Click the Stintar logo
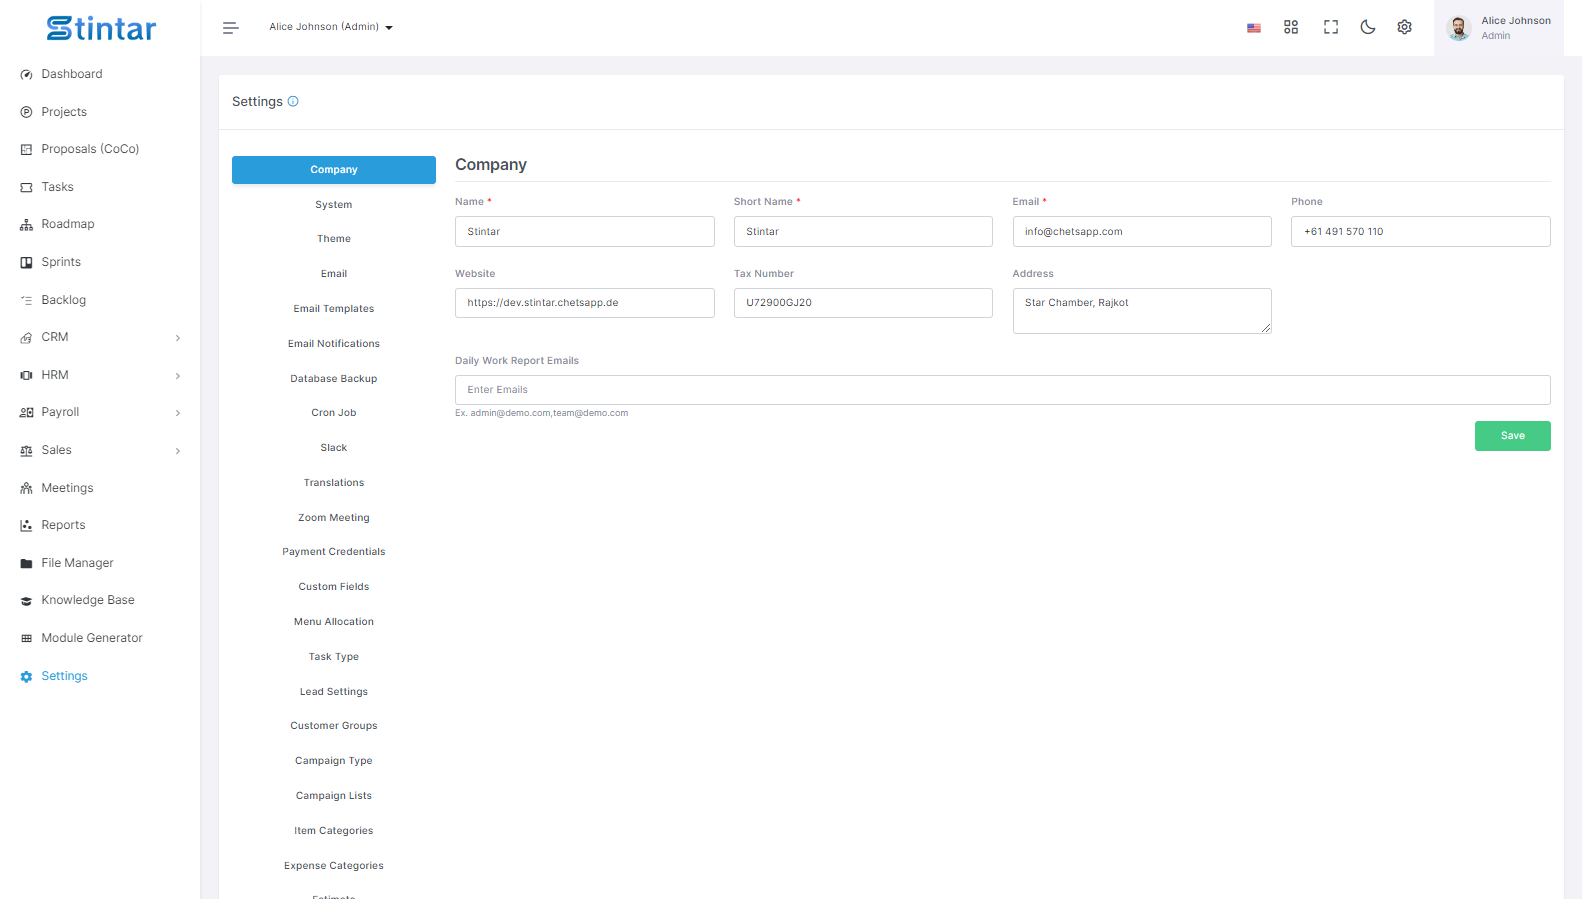This screenshot has width=1582, height=899. tap(101, 28)
